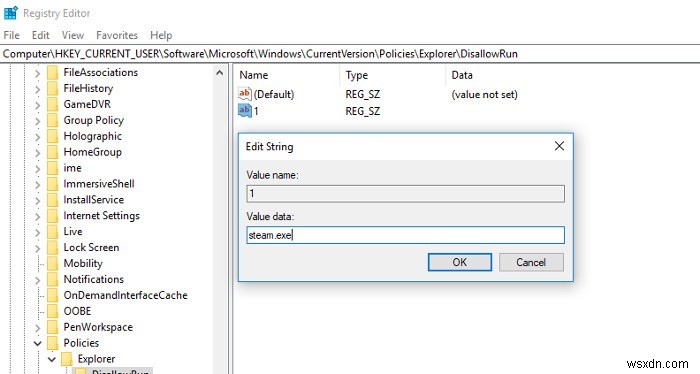Select the Mobility tree label

pyautogui.click(x=83, y=263)
